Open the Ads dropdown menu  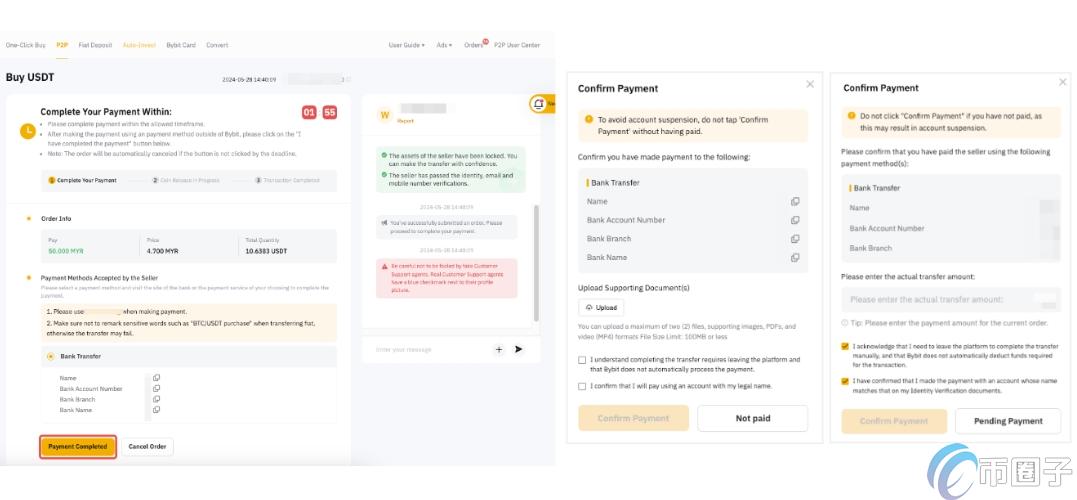[444, 45]
